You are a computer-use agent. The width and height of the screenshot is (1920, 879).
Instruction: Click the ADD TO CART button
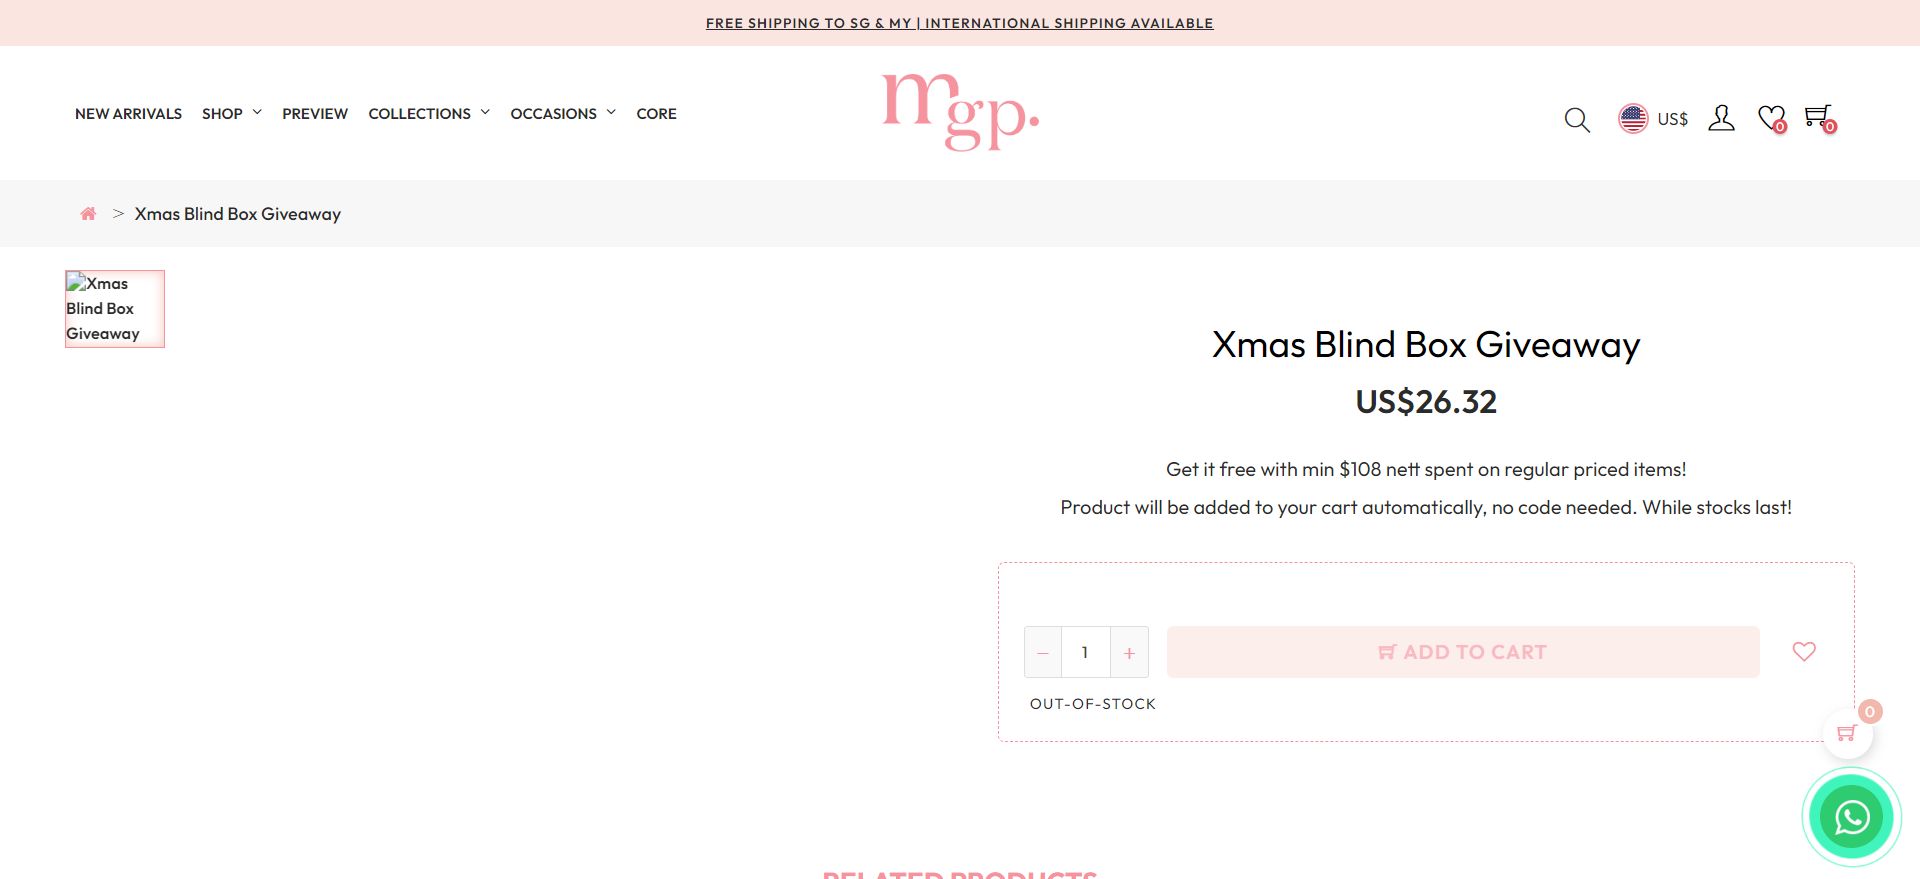pos(1463,652)
